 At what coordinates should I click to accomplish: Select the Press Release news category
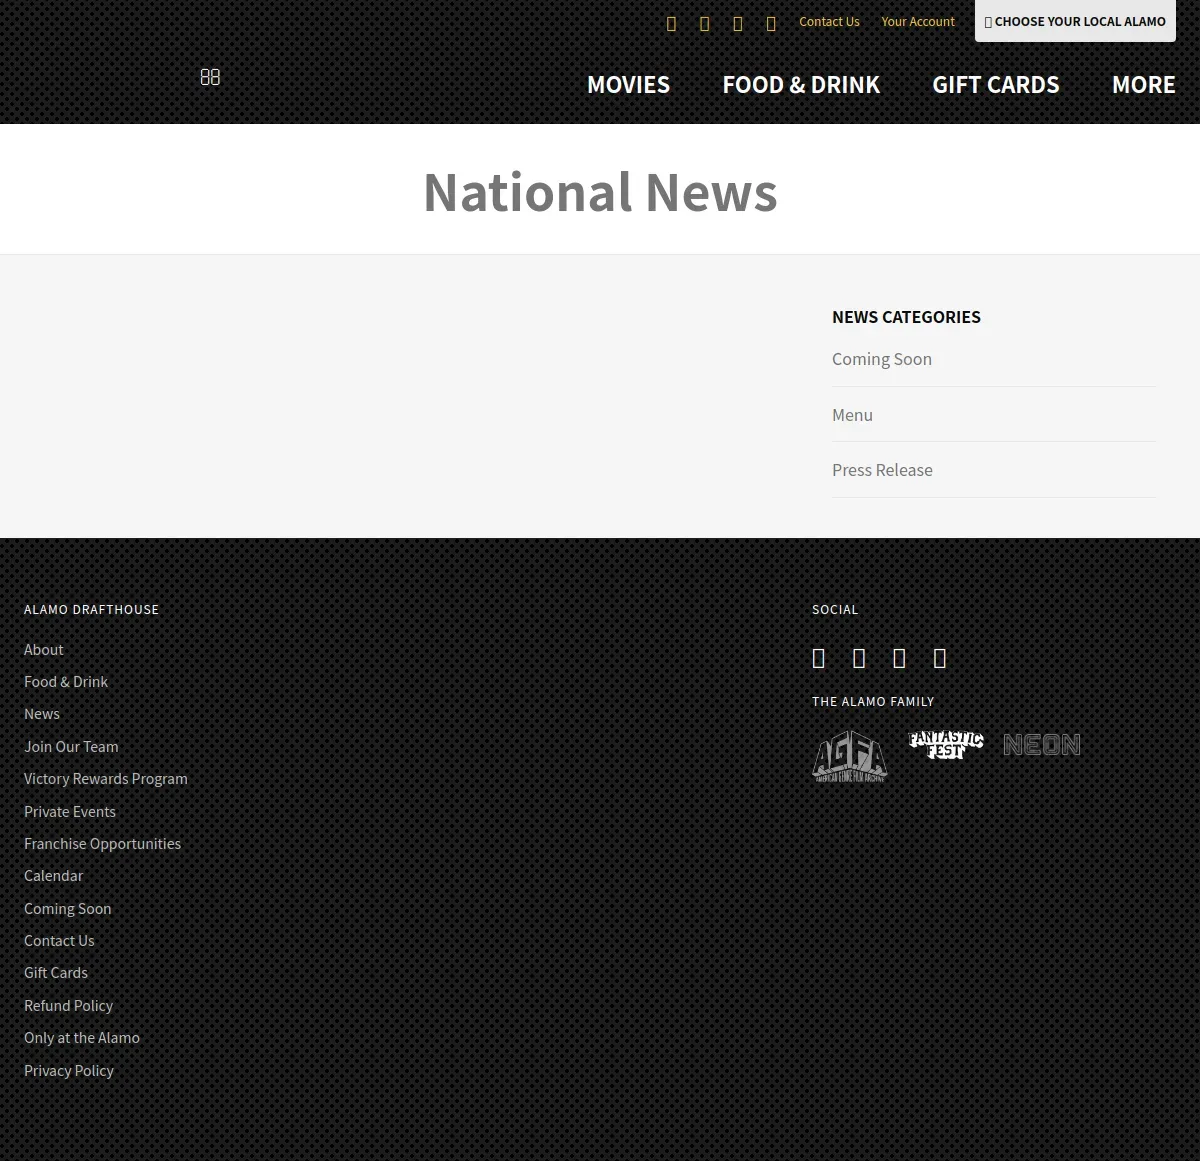point(882,470)
